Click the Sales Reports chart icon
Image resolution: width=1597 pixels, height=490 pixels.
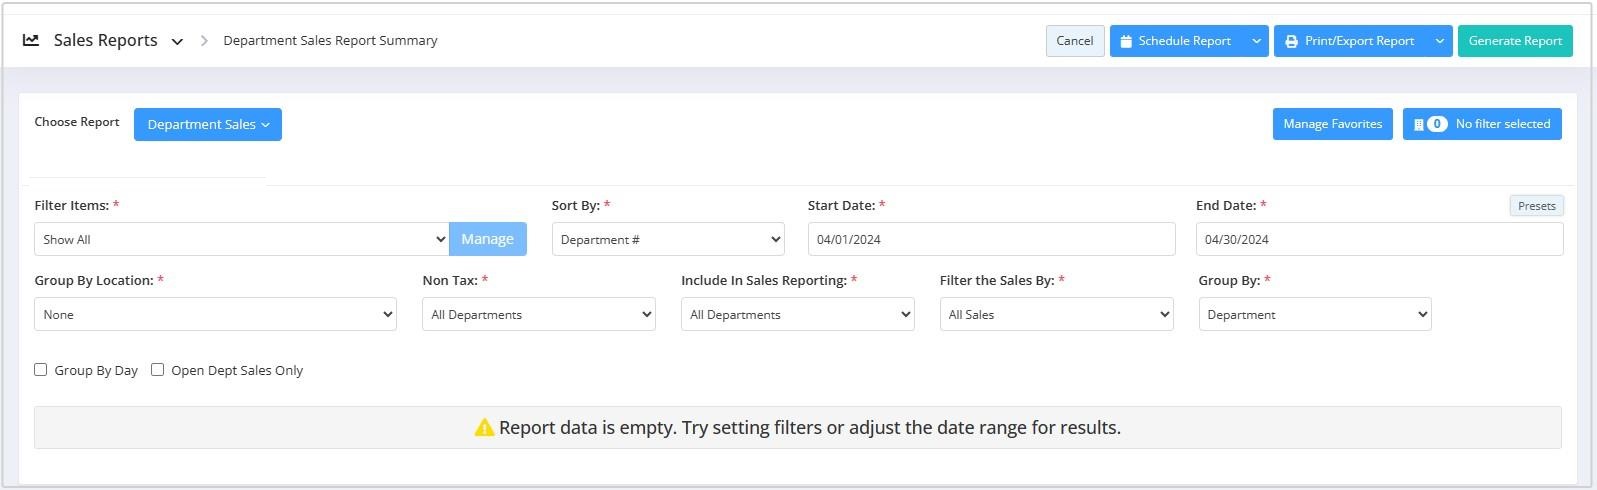(31, 40)
